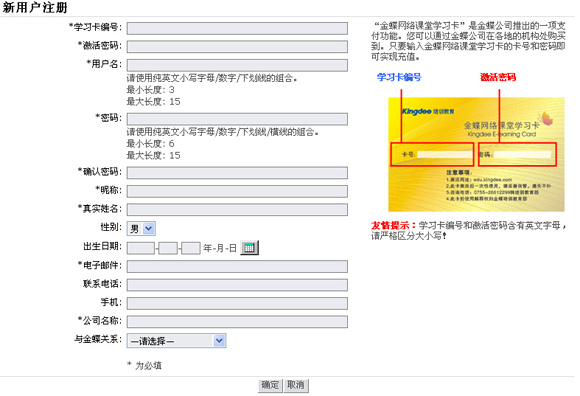The width and height of the screenshot is (580, 396).
Task: Click the 联系电话 phone input field
Action: coord(237,285)
